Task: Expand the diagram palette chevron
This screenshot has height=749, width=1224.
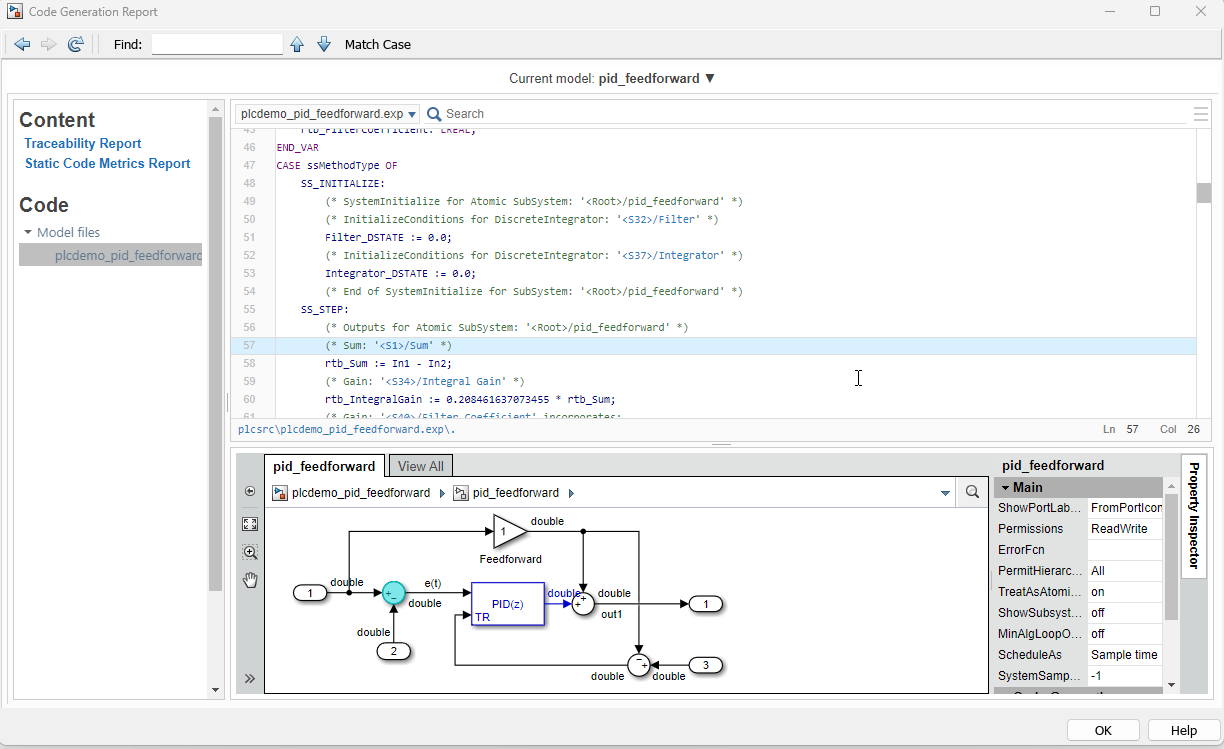Action: pos(250,679)
